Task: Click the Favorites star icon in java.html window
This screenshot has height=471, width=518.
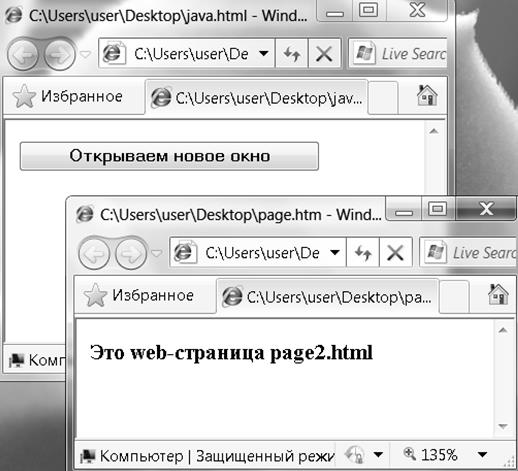Action: pyautogui.click(x=24, y=96)
